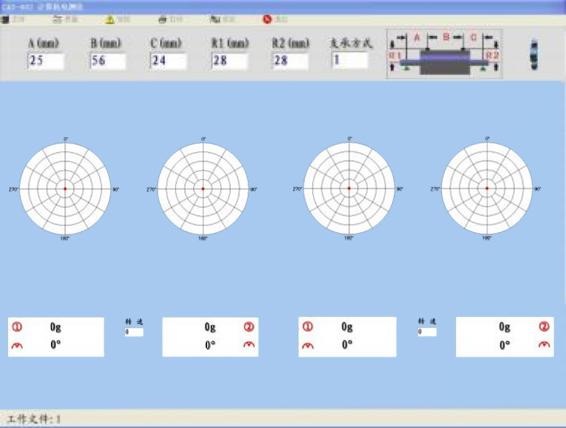
Task: Click the red circled 2 in rightmost readout
Action: tap(544, 326)
